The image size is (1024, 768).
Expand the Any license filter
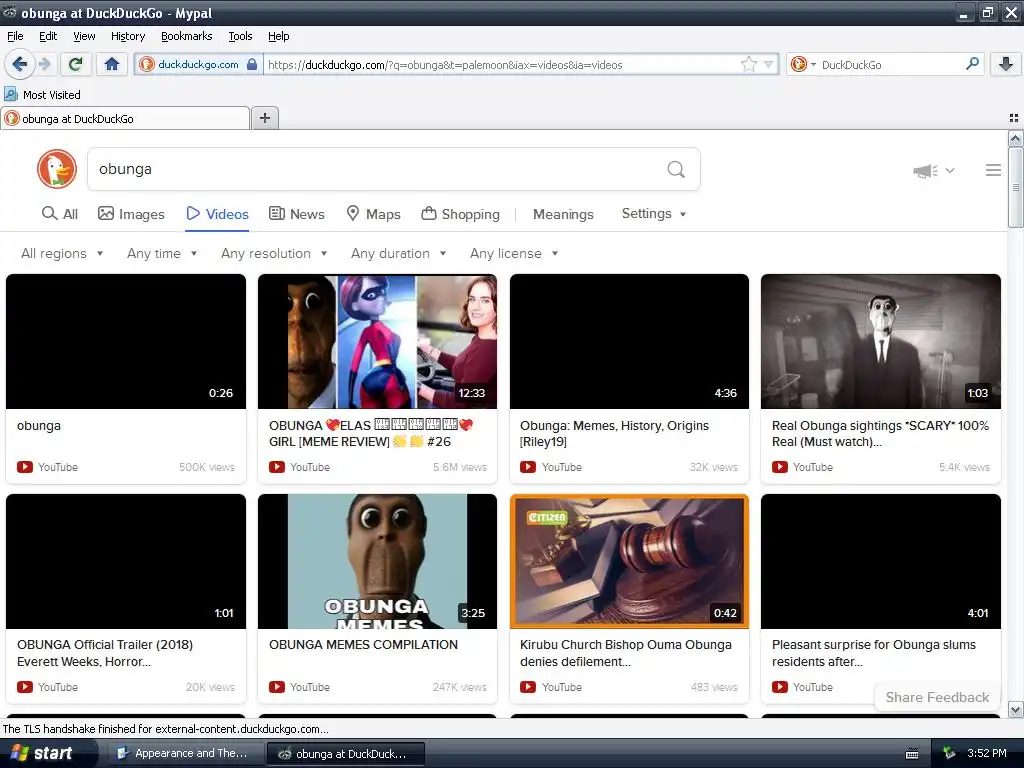point(514,253)
